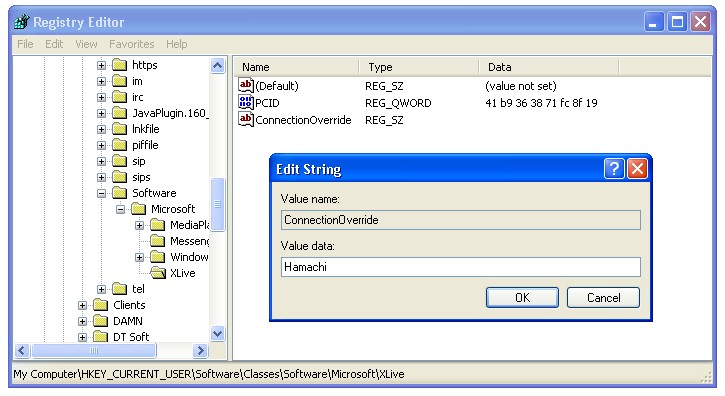Image resolution: width=725 pixels, height=396 pixels.
Task: Click the tree scroll up arrow
Action: 218,65
